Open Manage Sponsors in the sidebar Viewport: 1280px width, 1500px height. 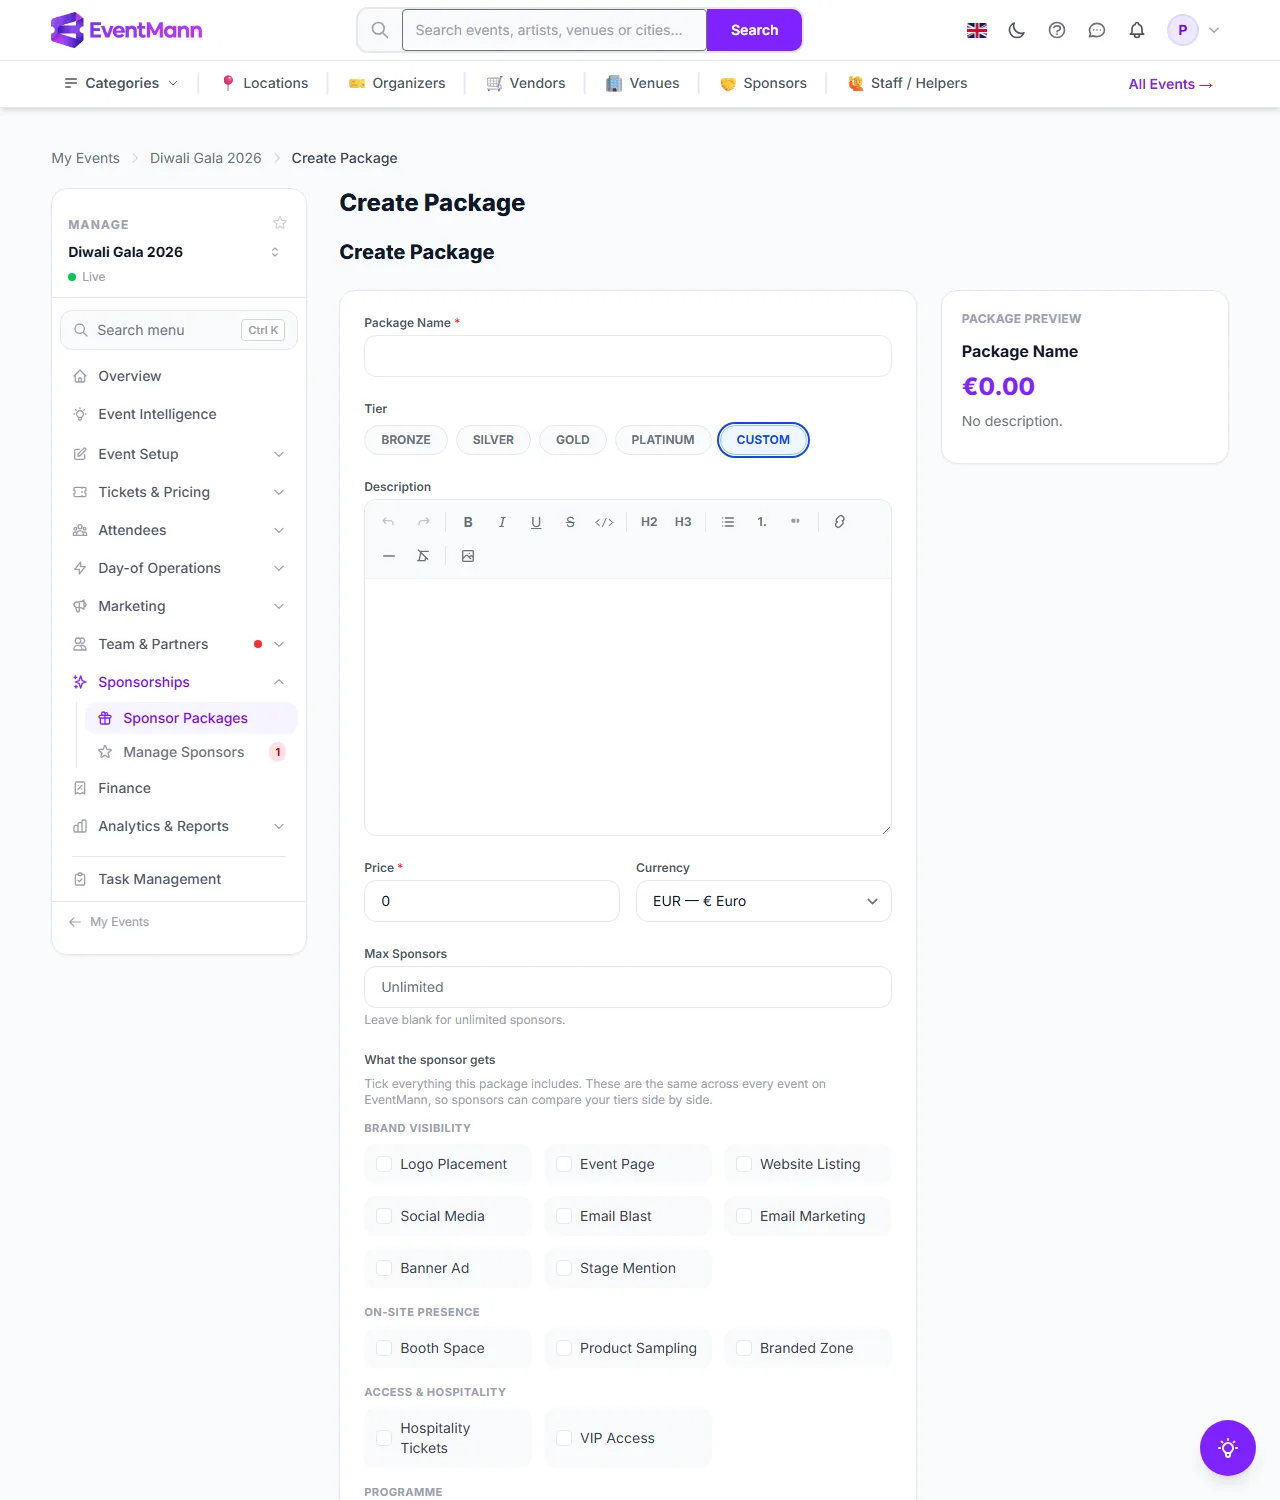(x=191, y=752)
